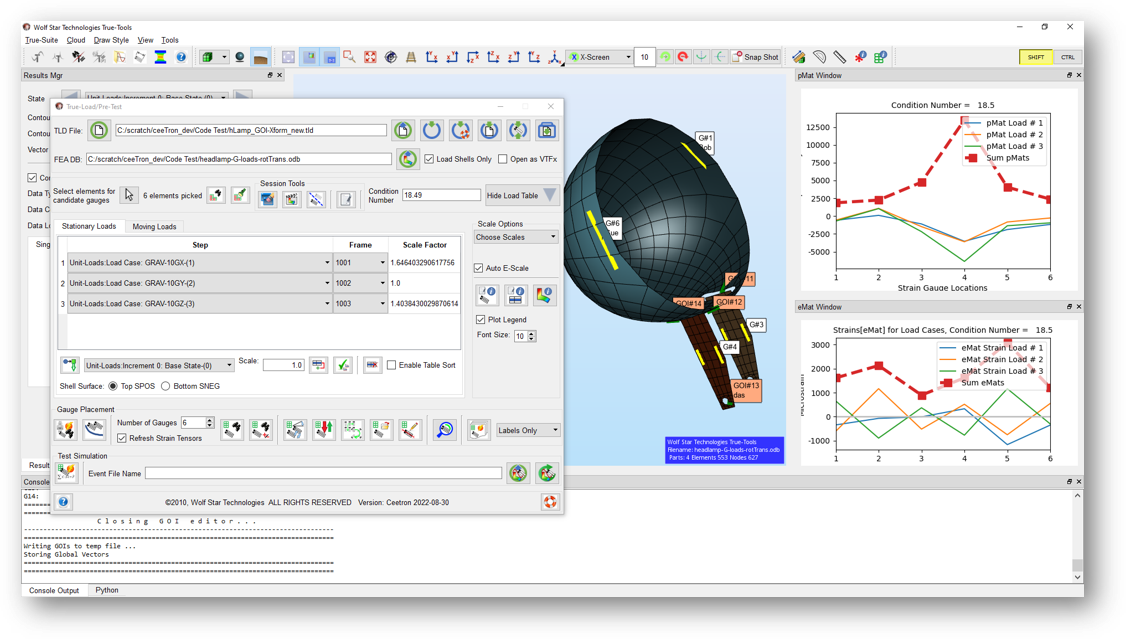Click the first icon in Gauge Placement

[x=66, y=429]
